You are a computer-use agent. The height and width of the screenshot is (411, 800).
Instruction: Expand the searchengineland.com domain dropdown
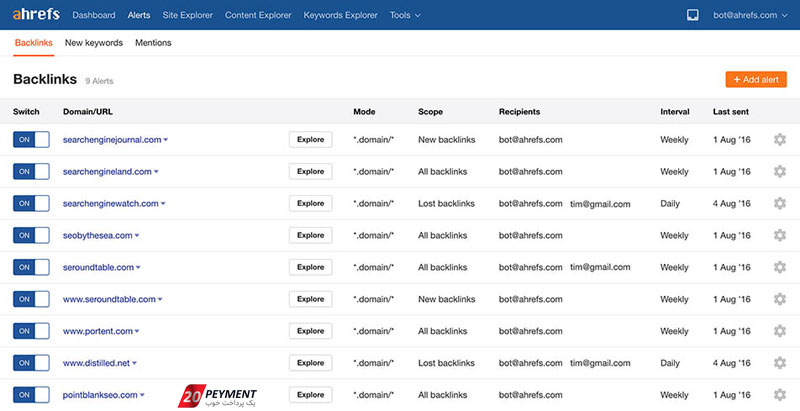point(156,172)
